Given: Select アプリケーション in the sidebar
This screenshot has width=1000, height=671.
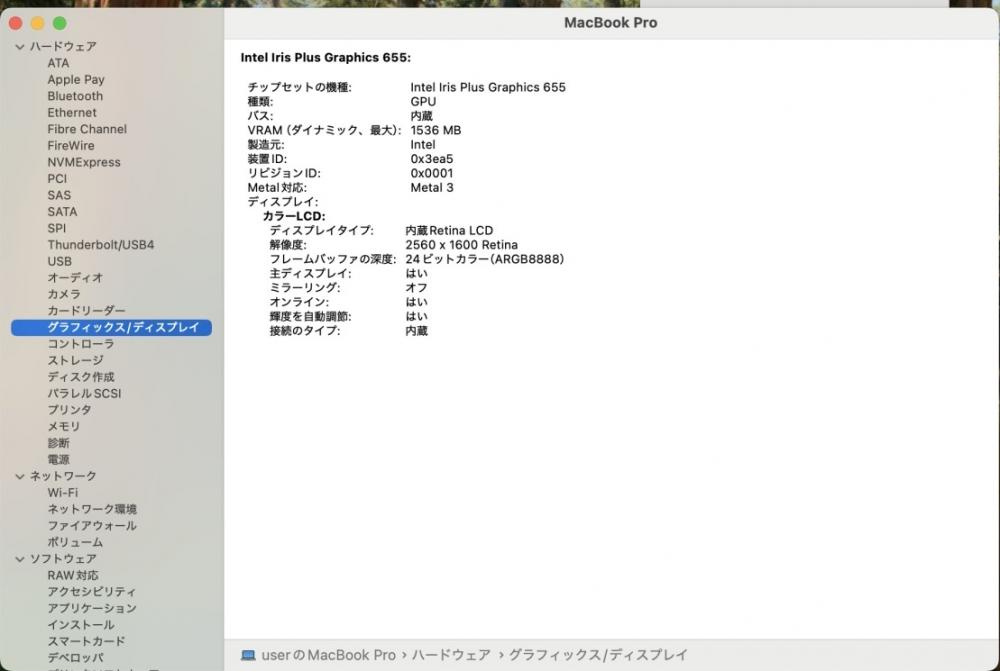Looking at the screenshot, I should [x=92, y=609].
